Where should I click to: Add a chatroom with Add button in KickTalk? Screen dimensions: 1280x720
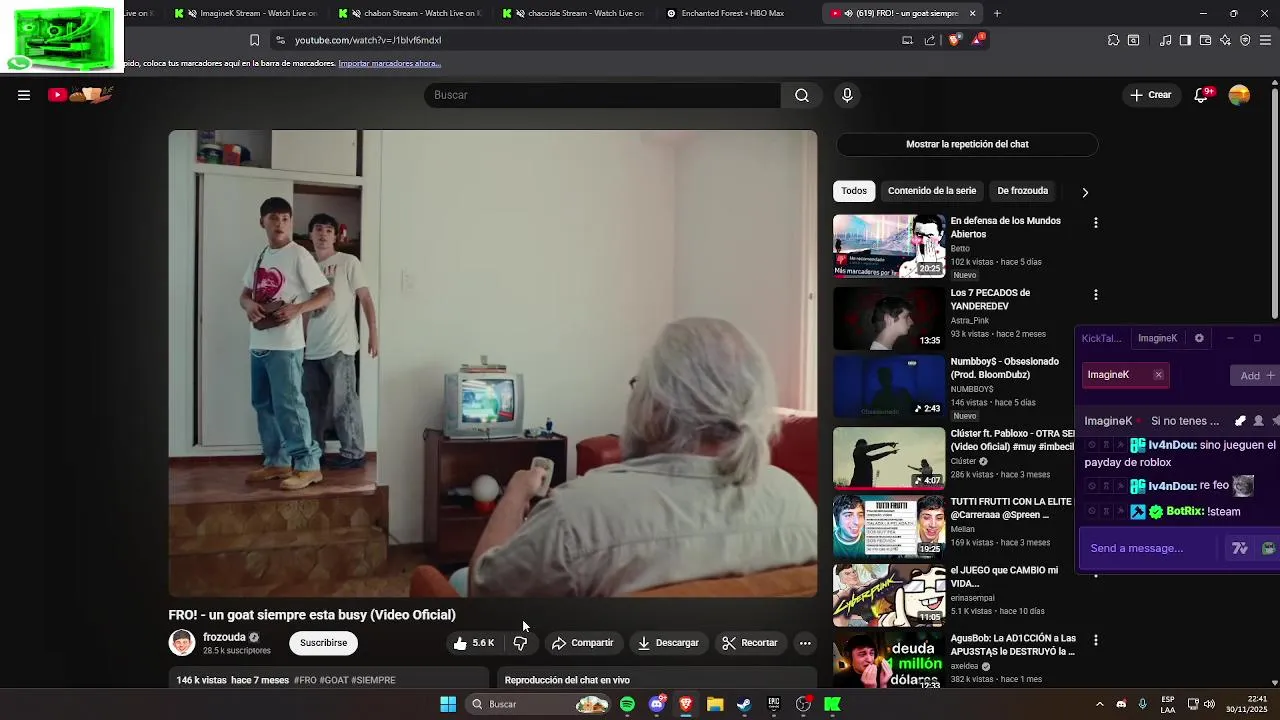(x=1256, y=376)
